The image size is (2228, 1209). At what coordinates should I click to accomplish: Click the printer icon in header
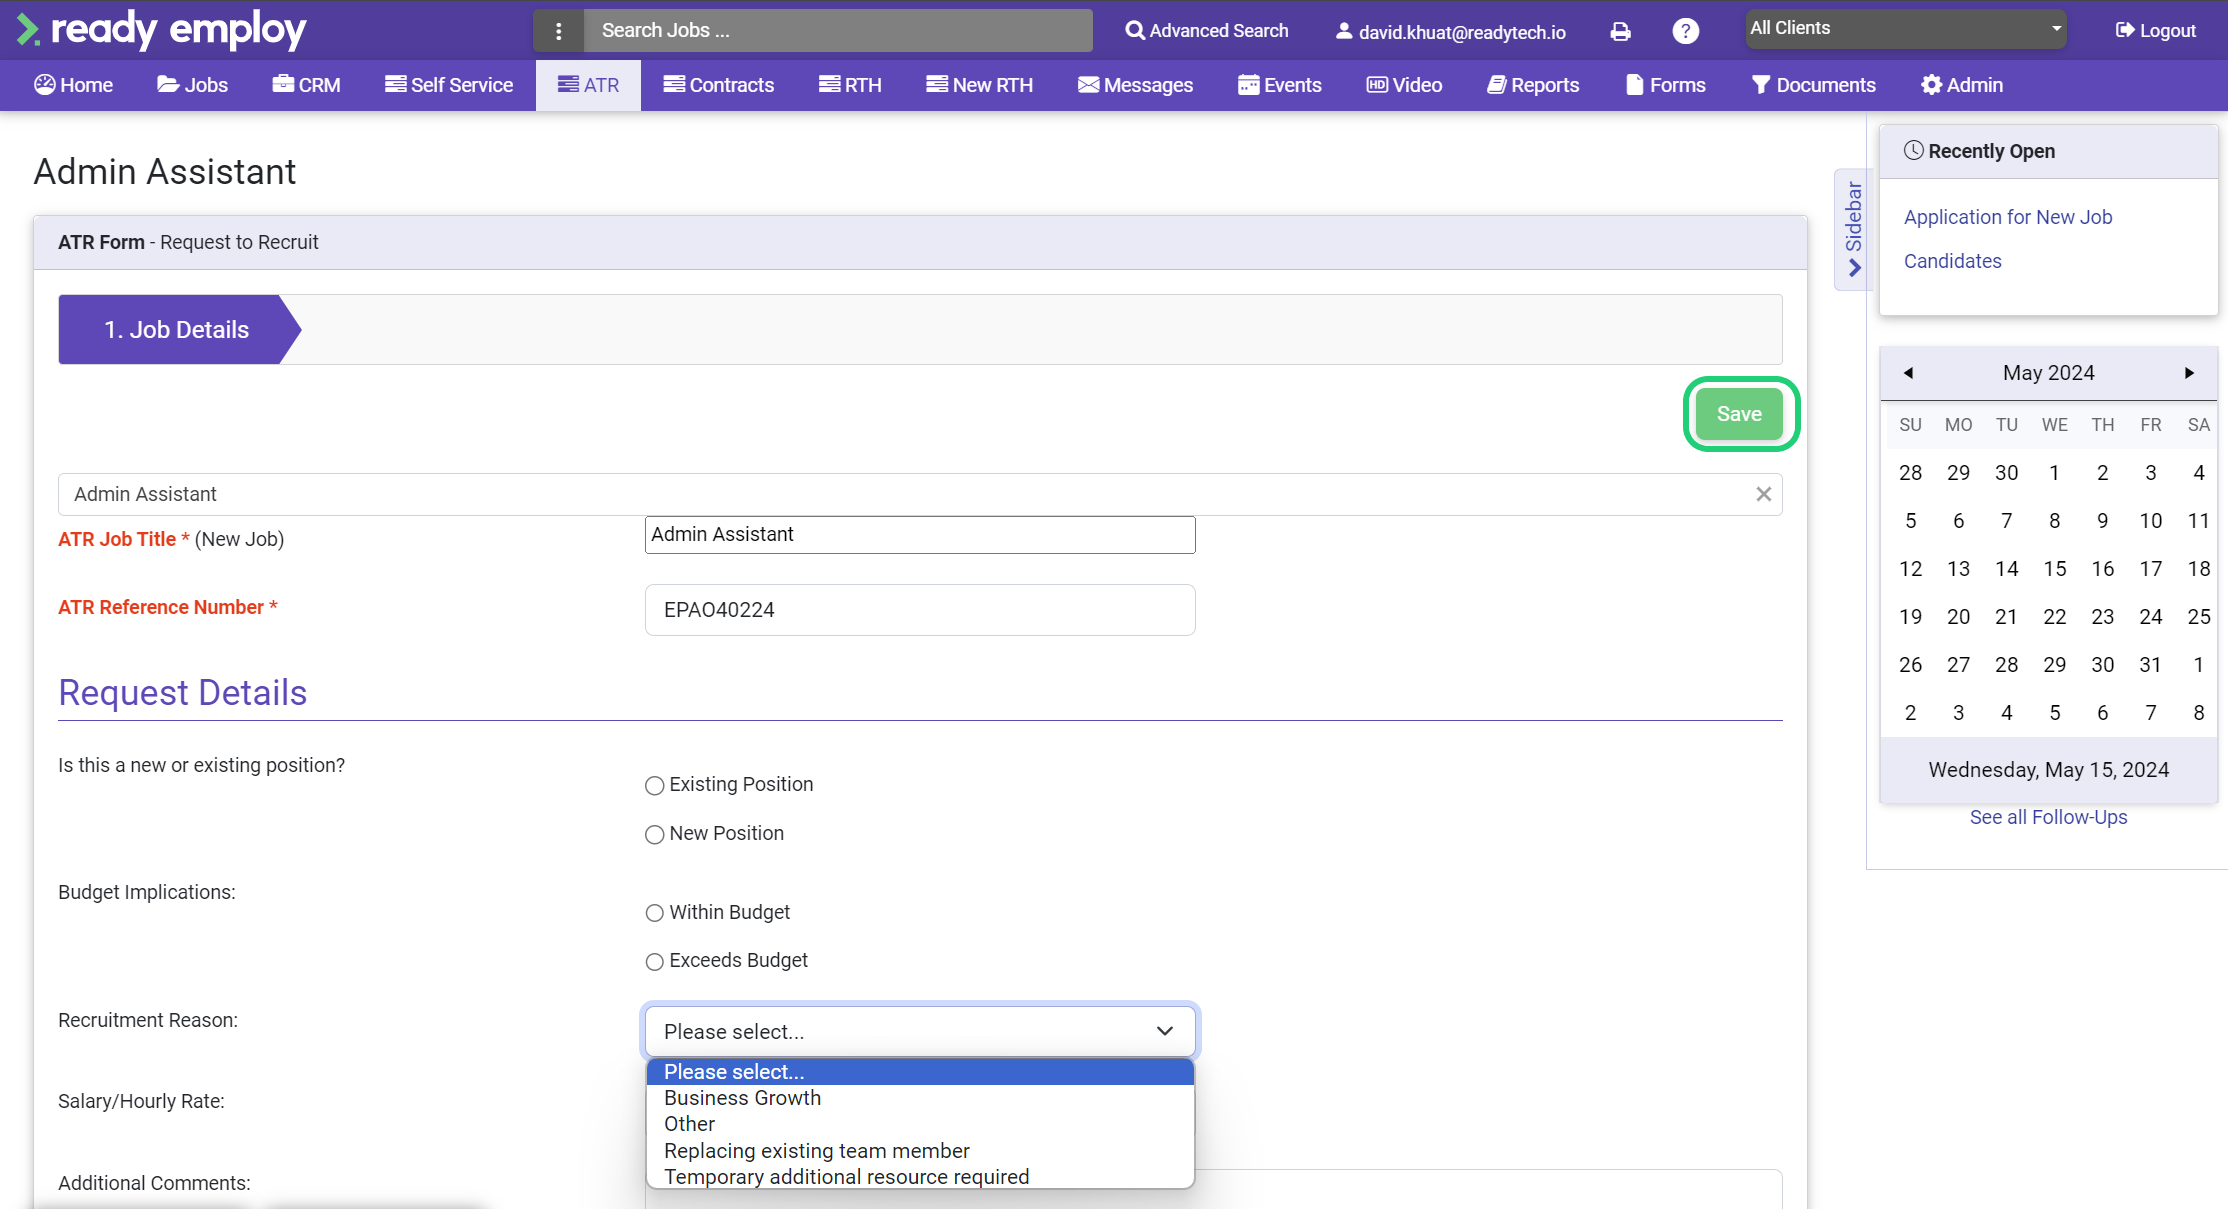click(x=1621, y=32)
